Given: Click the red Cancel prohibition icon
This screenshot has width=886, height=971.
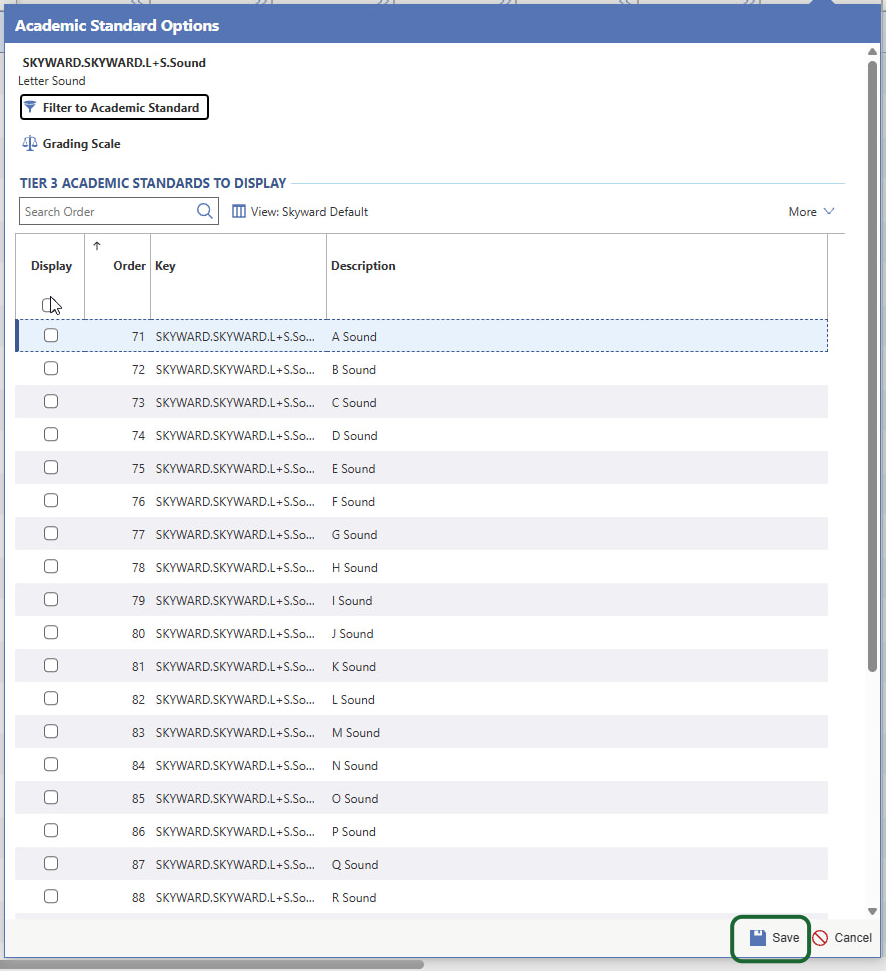Looking at the screenshot, I should [x=820, y=938].
